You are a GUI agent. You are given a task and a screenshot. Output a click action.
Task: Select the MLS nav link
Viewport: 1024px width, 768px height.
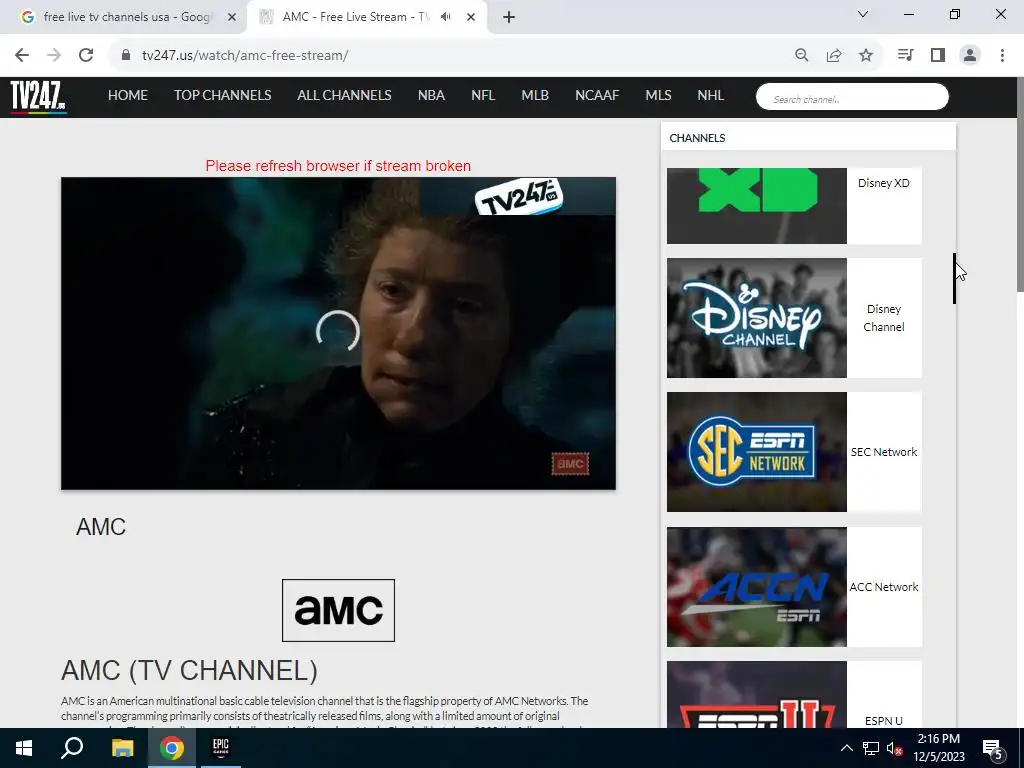click(x=658, y=95)
